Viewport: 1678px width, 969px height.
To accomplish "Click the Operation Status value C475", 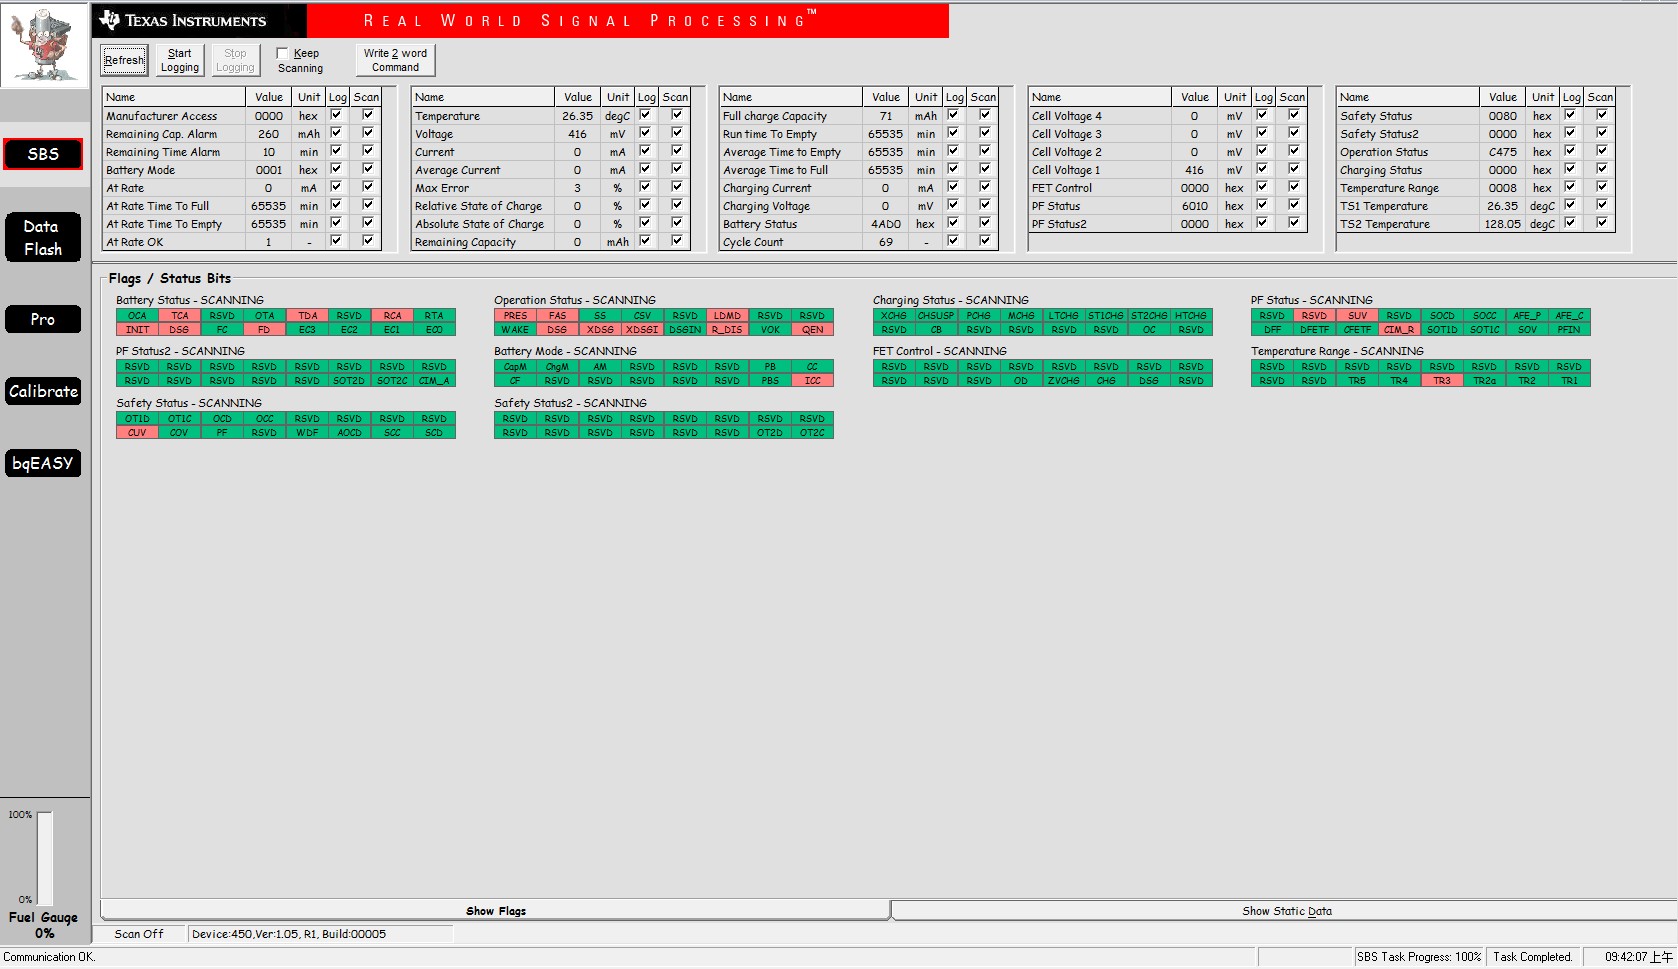I will 1502,152.
